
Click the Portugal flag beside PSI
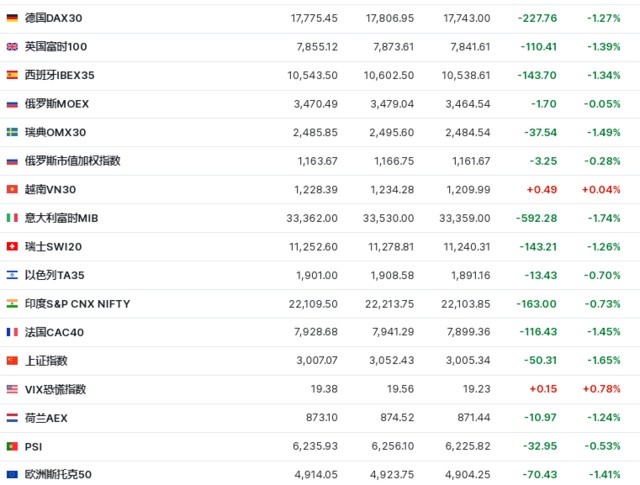click(x=12, y=446)
